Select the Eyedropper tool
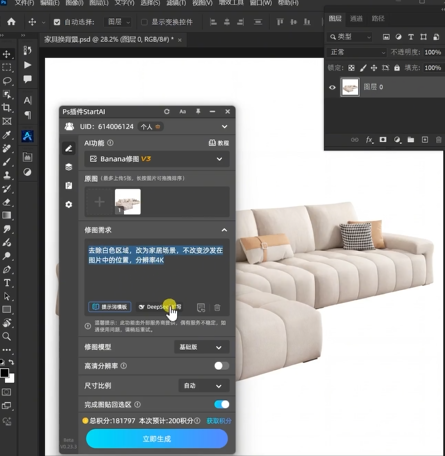Viewport: 445px width, 456px height. pos(6,135)
